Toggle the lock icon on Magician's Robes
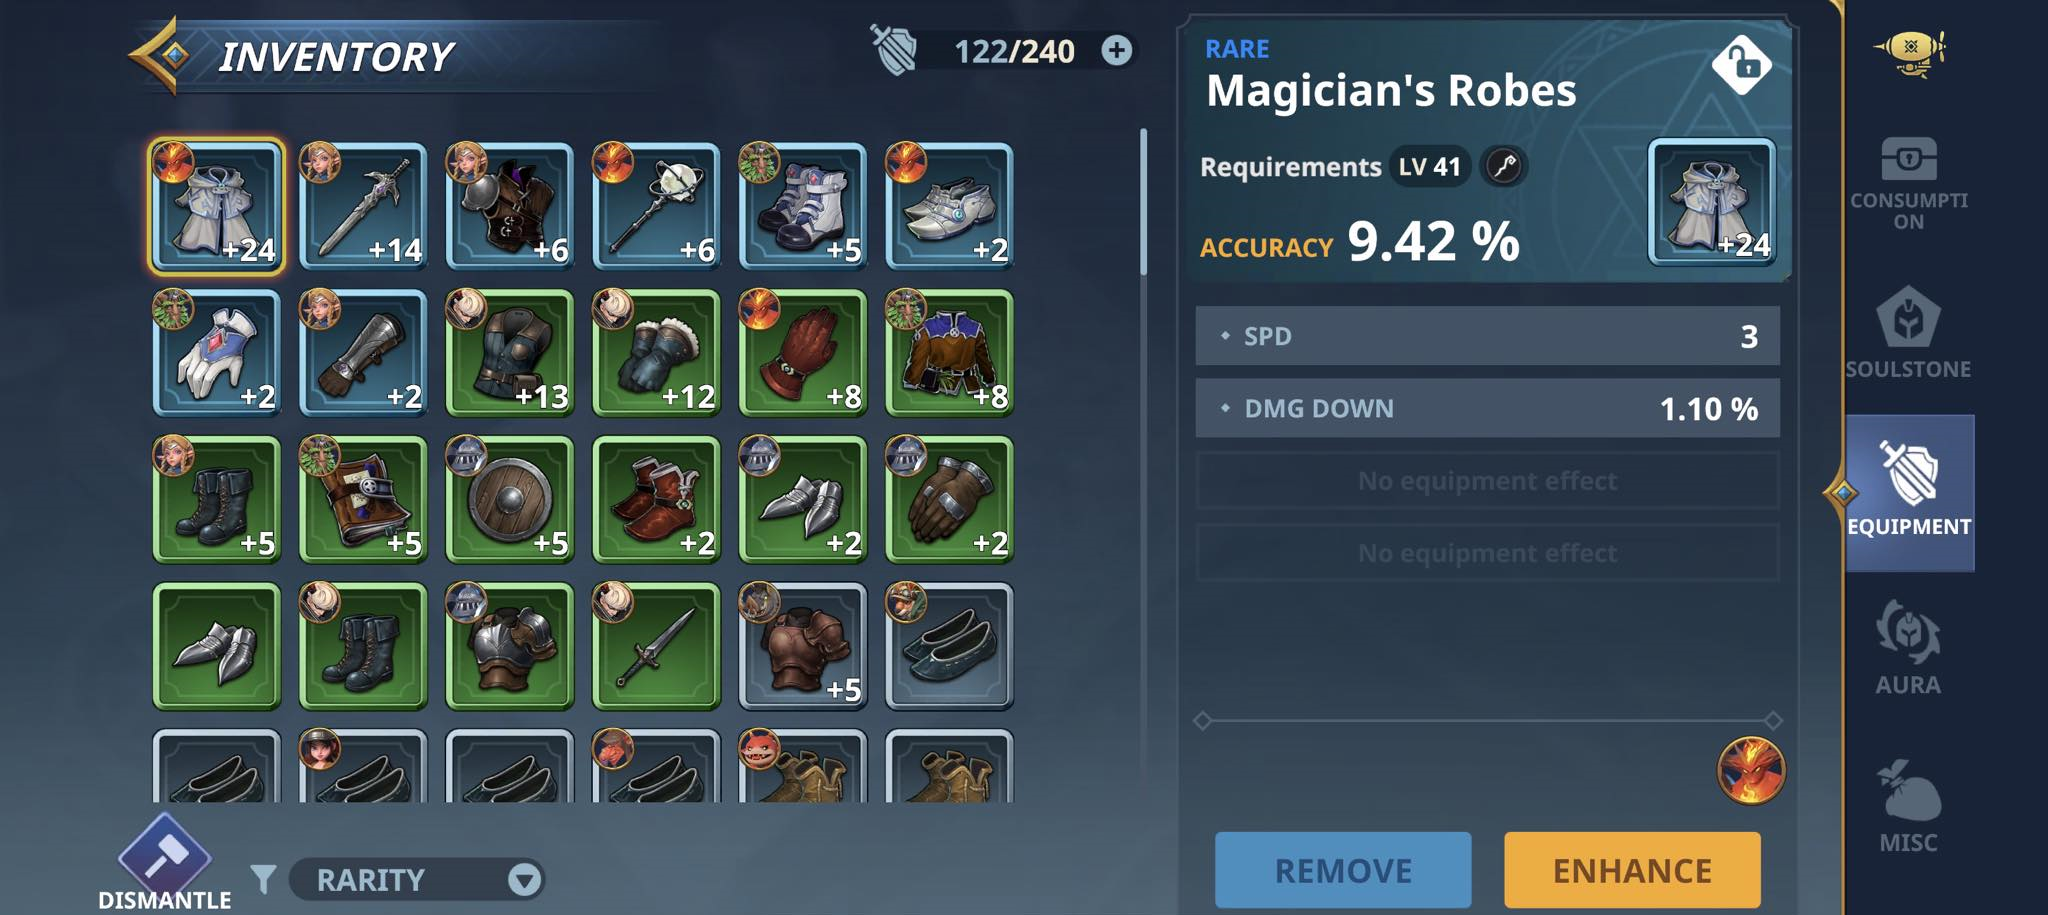This screenshot has height=915, width=2048. tap(1741, 66)
